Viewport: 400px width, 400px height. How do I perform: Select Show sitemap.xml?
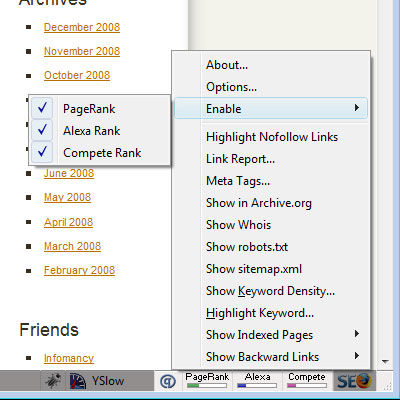pos(271,269)
